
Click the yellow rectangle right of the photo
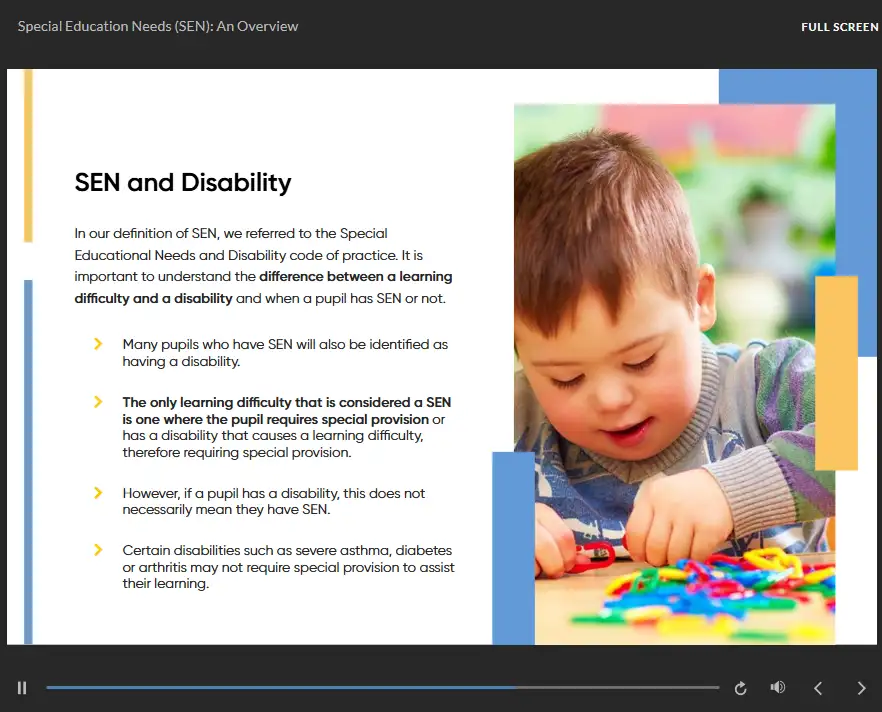[x=836, y=372]
